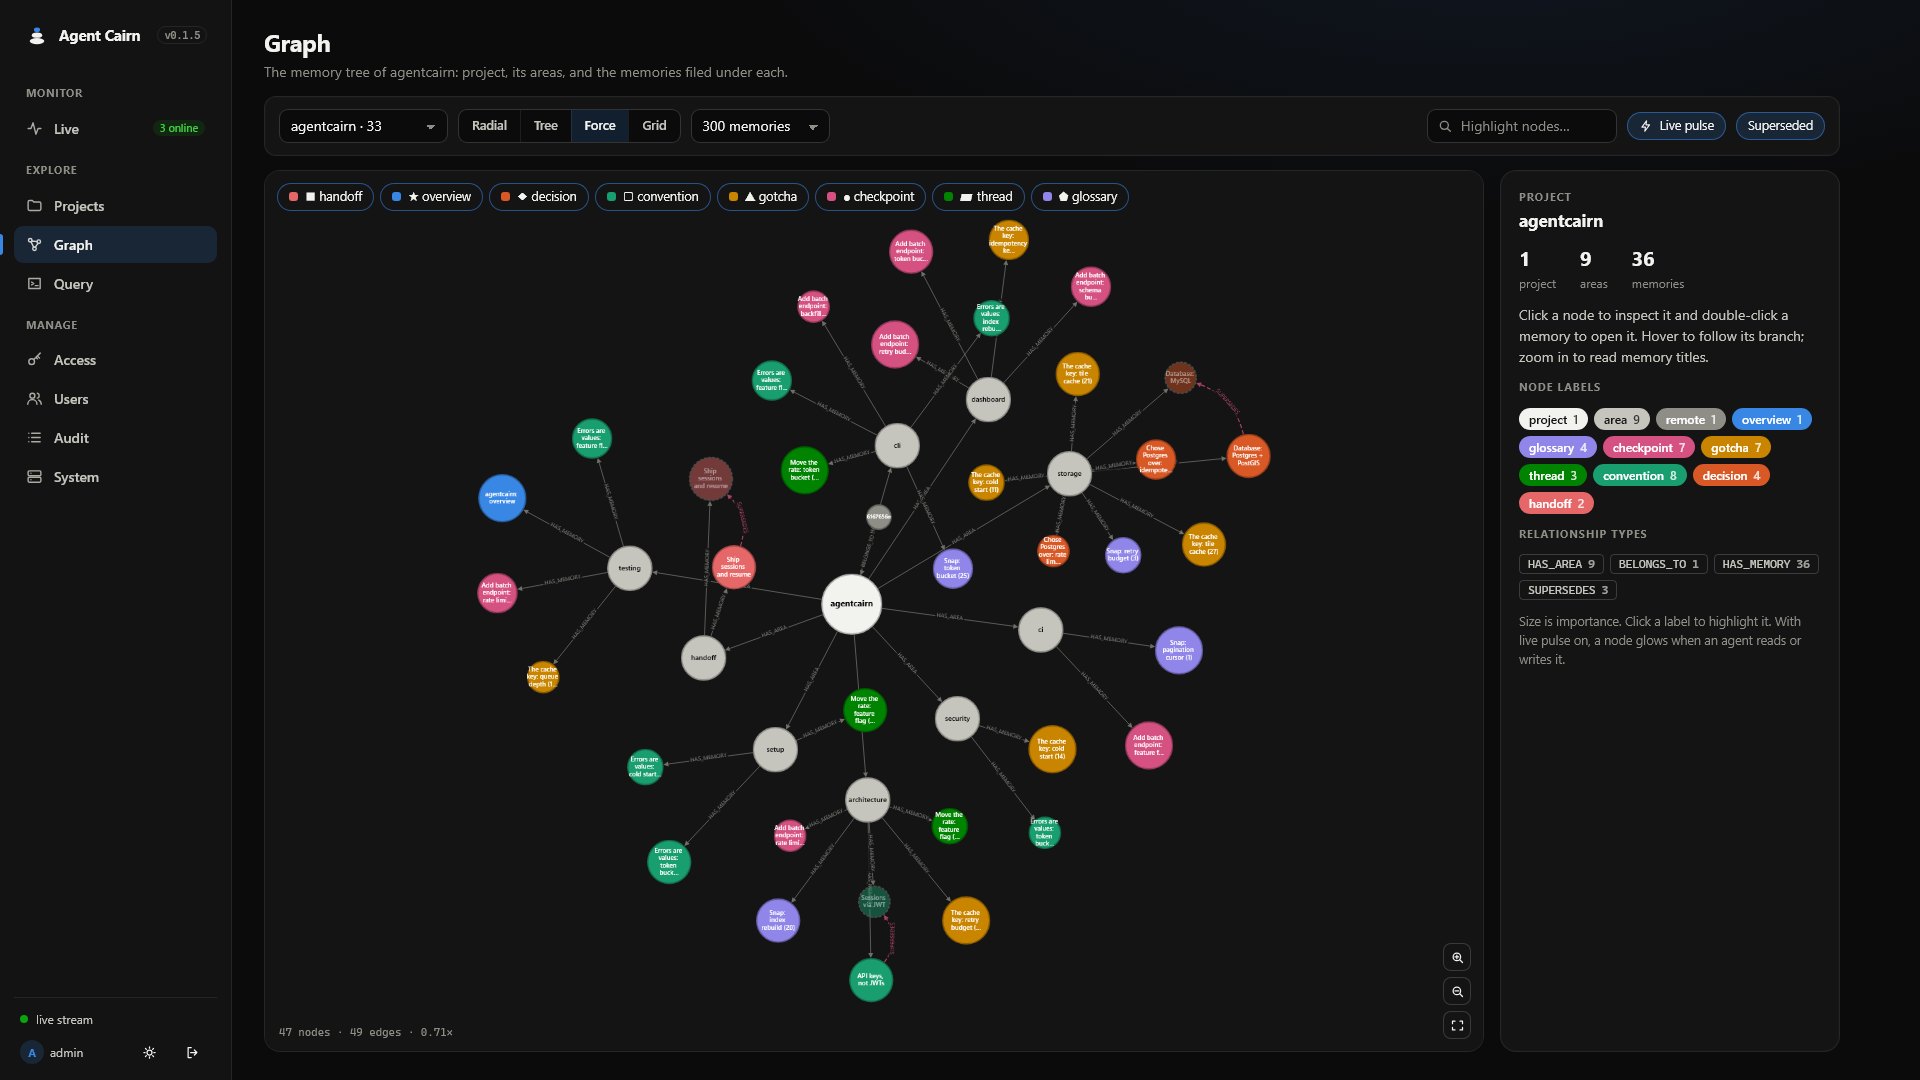Open Projects in sidebar

point(115,206)
